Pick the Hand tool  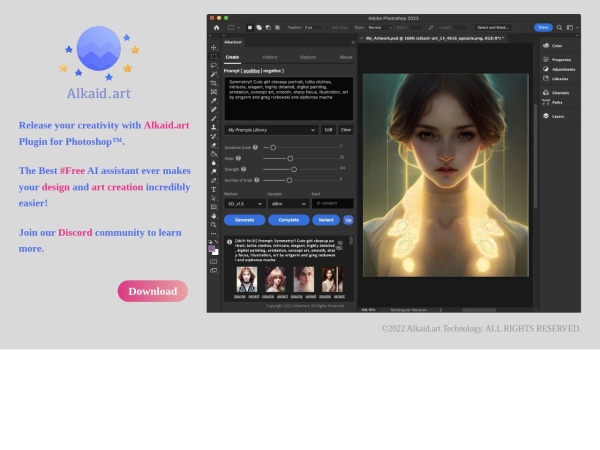(213, 215)
